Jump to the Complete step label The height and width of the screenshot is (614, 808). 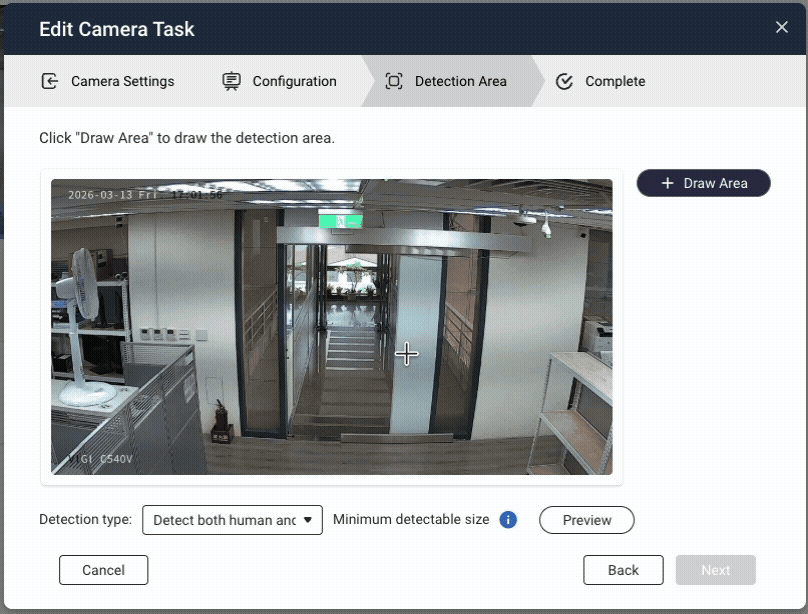click(615, 81)
